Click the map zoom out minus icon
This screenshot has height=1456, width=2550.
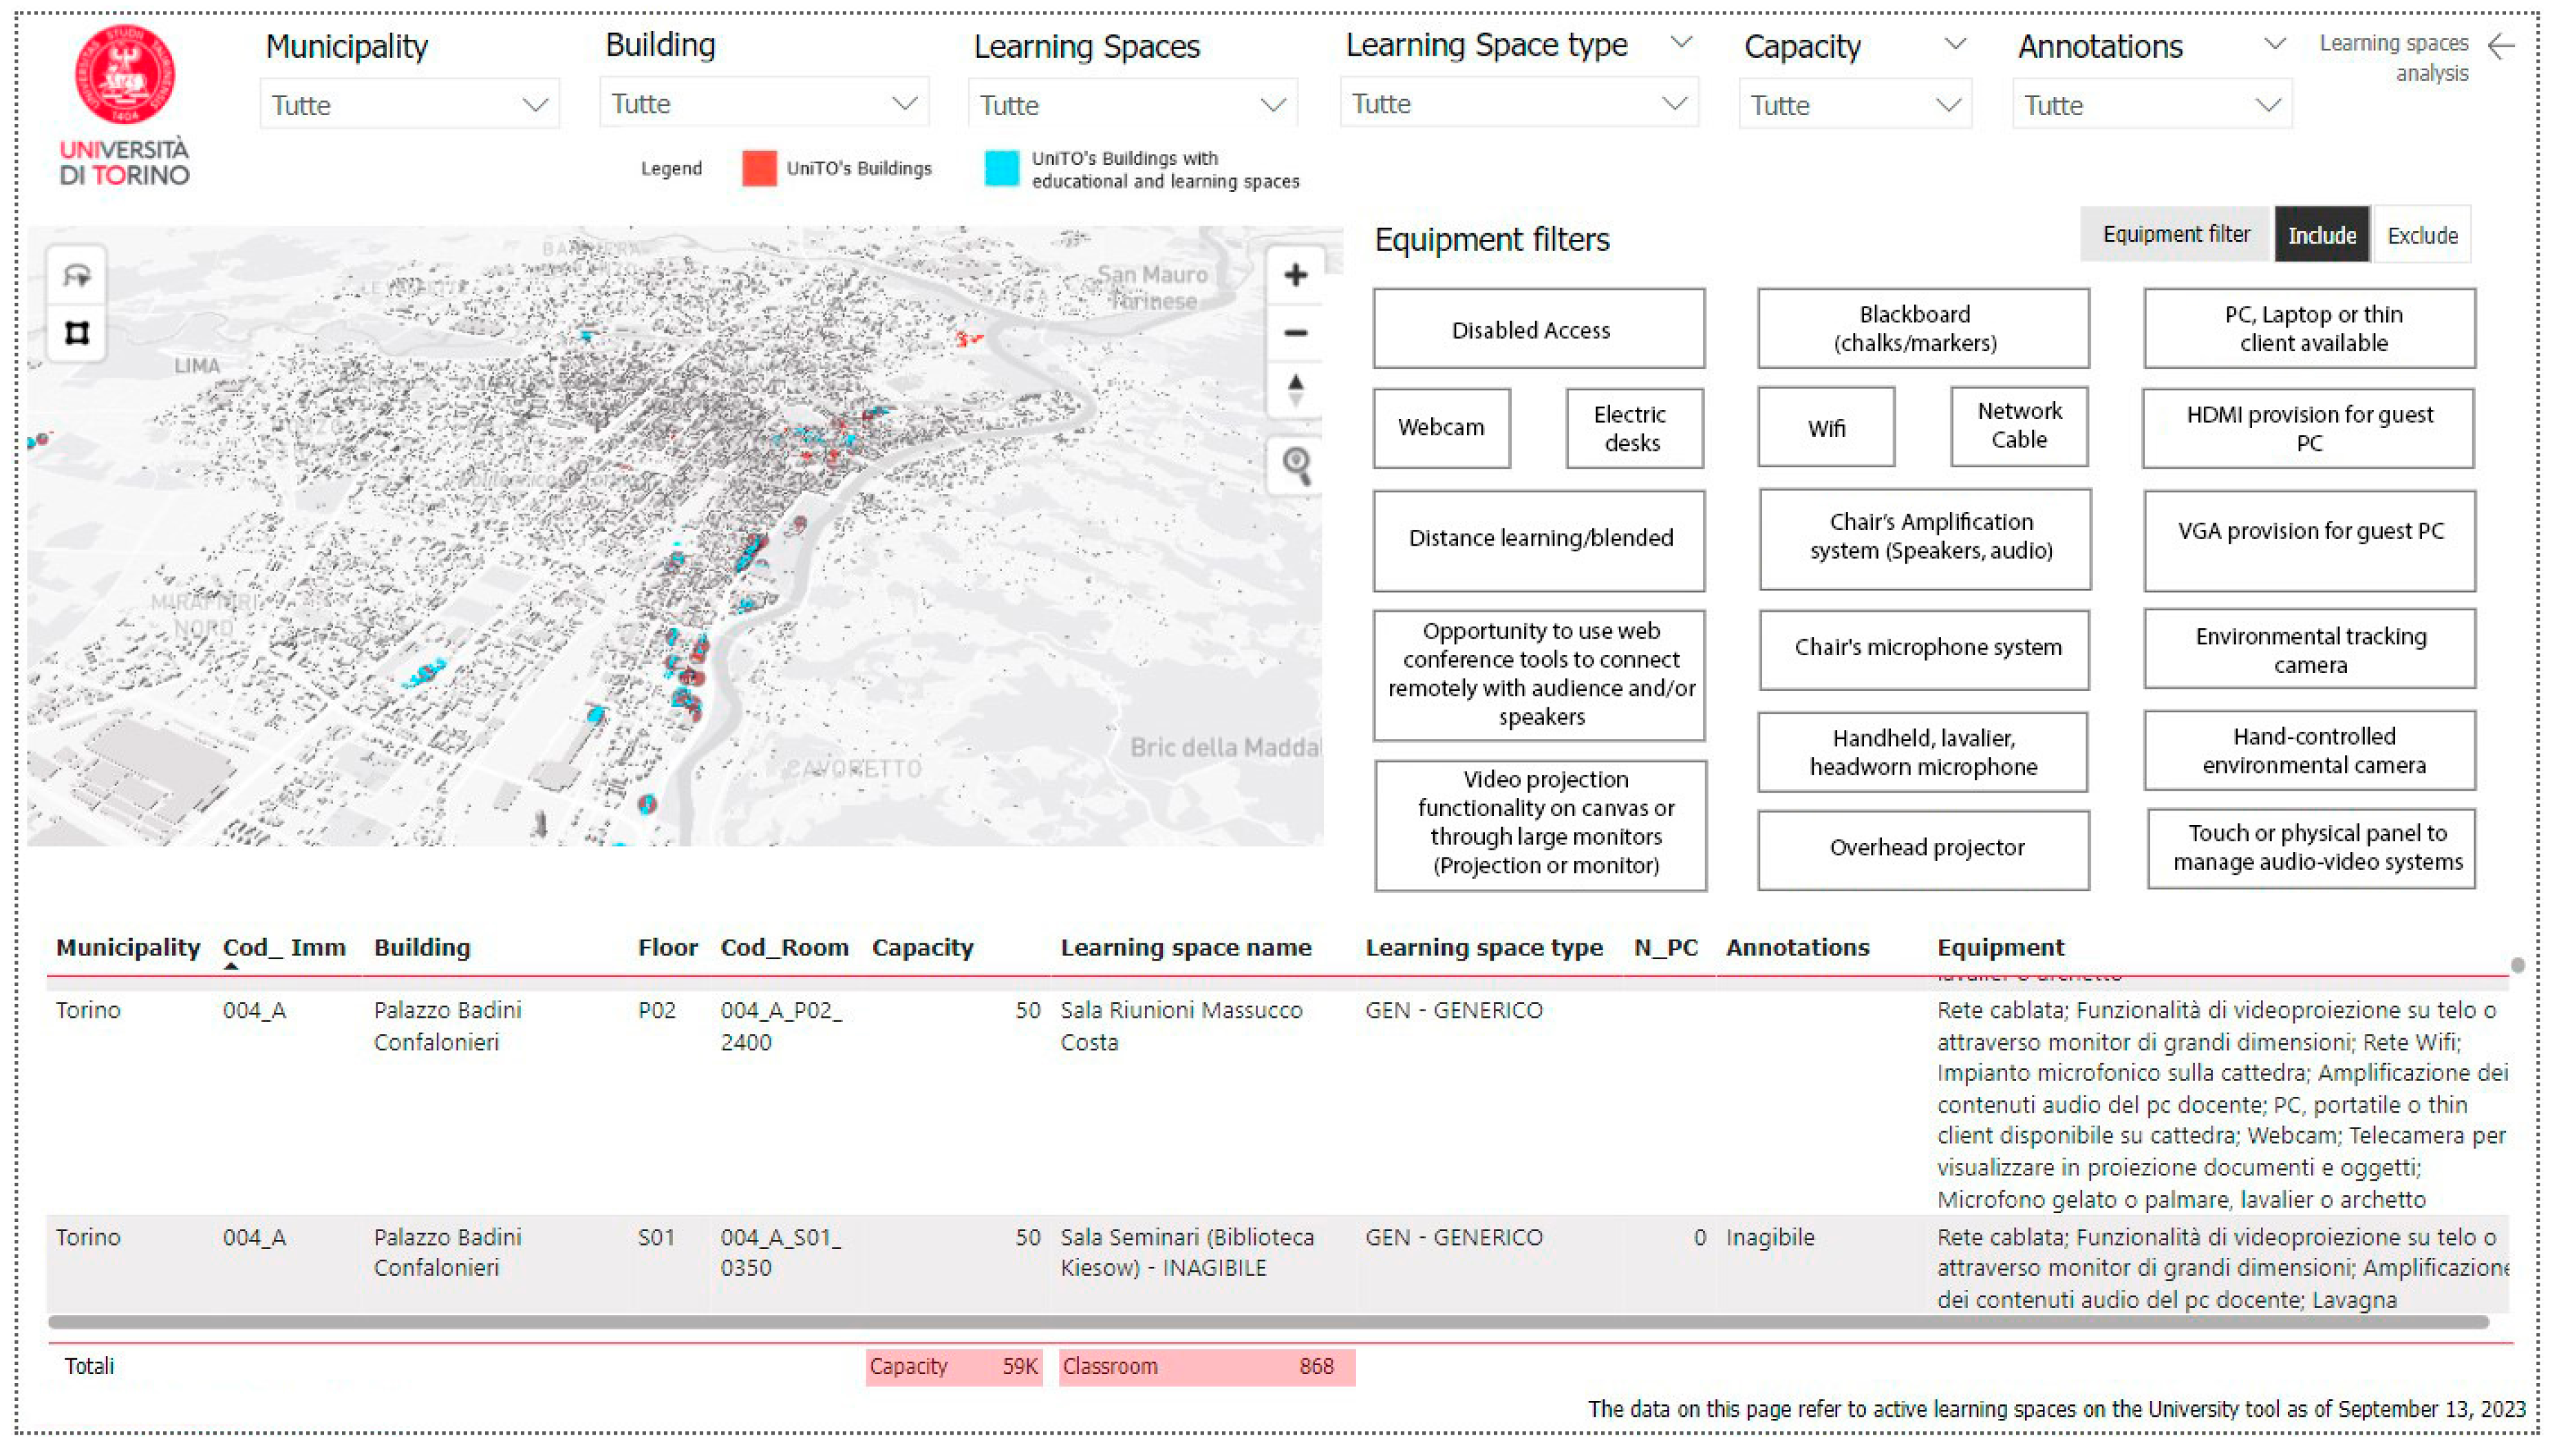pyautogui.click(x=1295, y=333)
